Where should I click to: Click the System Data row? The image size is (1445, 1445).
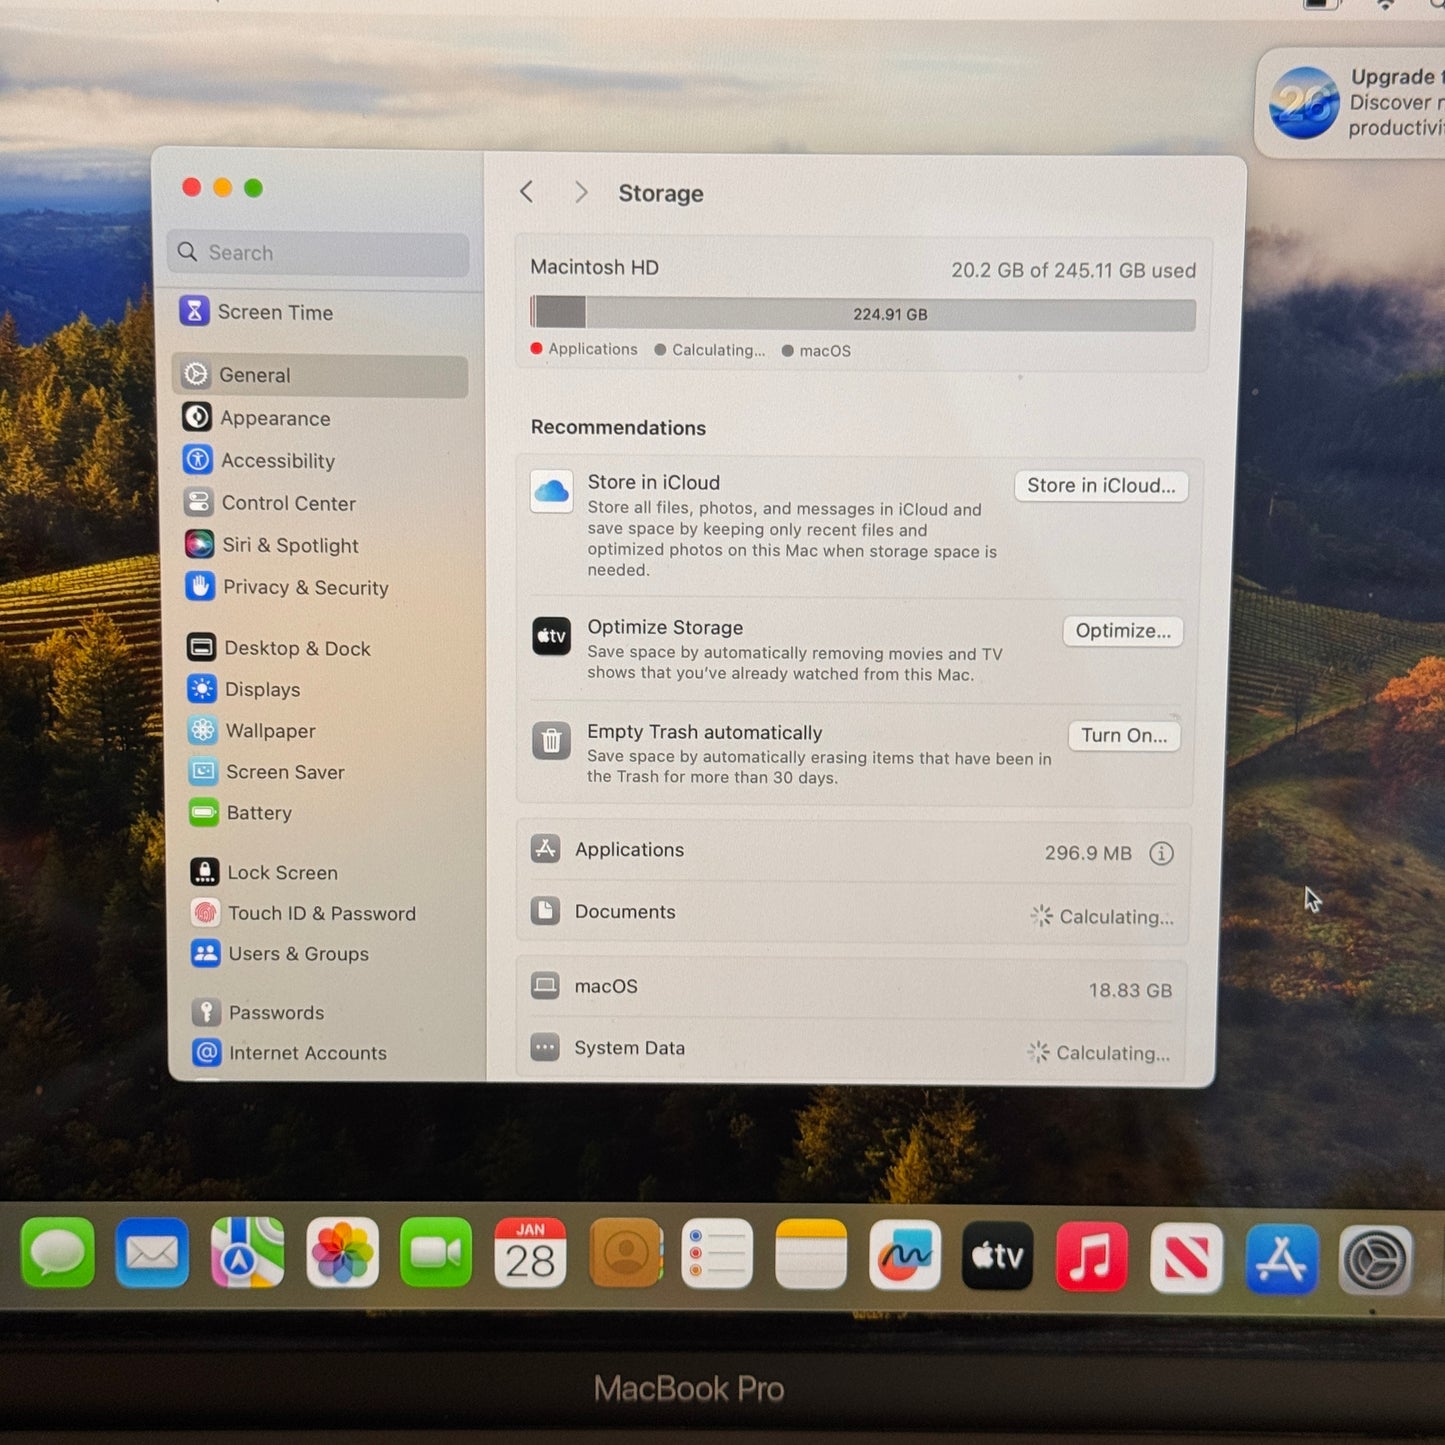click(850, 1049)
